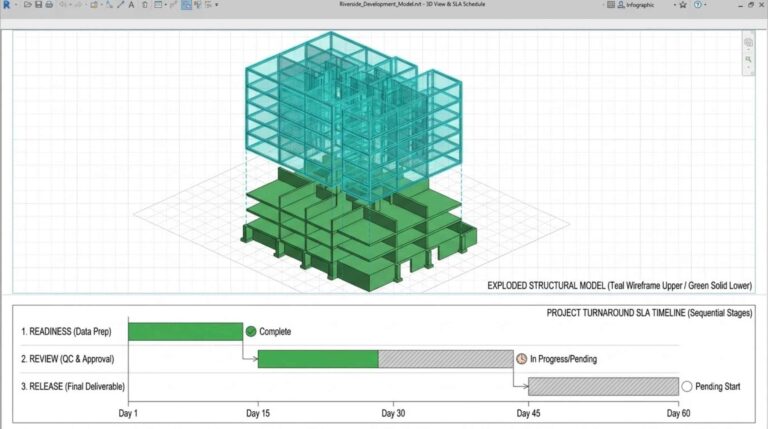Click the clock In Progress status icon
Screen dimensions: 768x429
522,359
